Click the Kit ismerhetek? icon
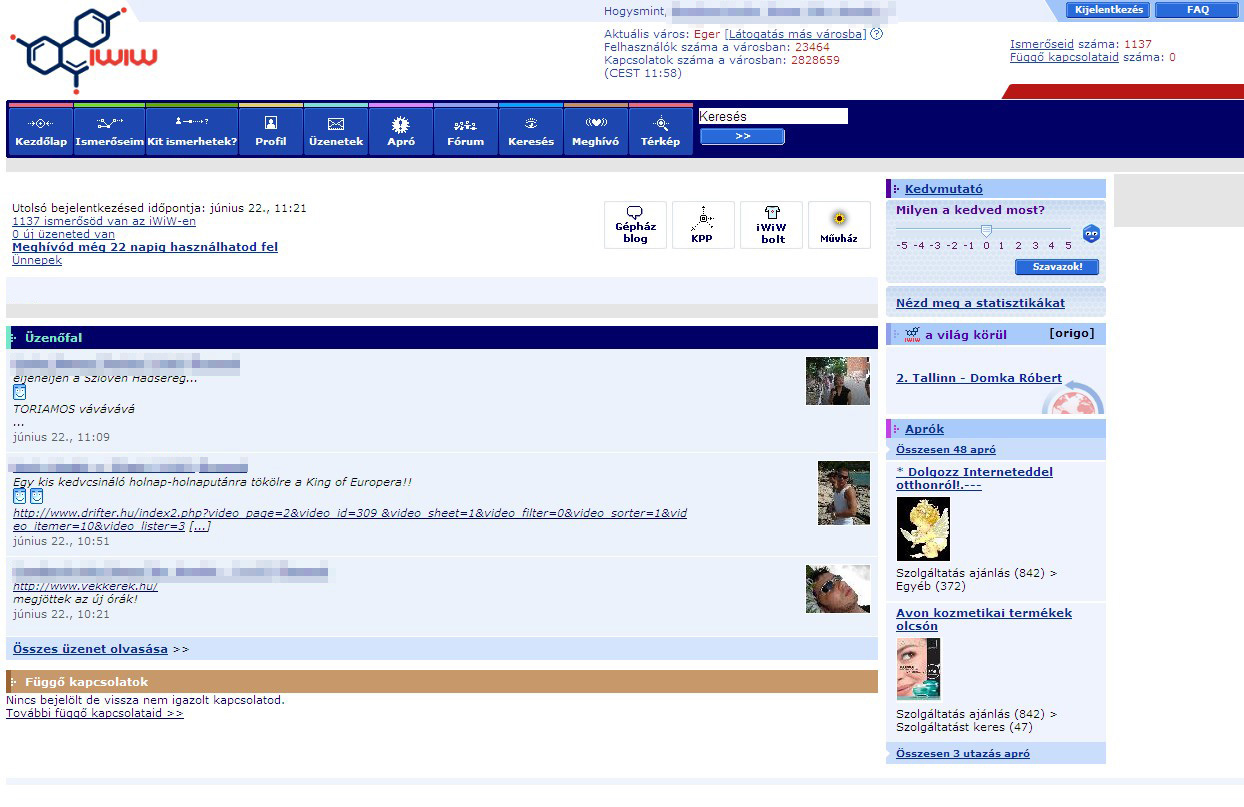The height and width of the screenshot is (807, 1244). pos(190,122)
